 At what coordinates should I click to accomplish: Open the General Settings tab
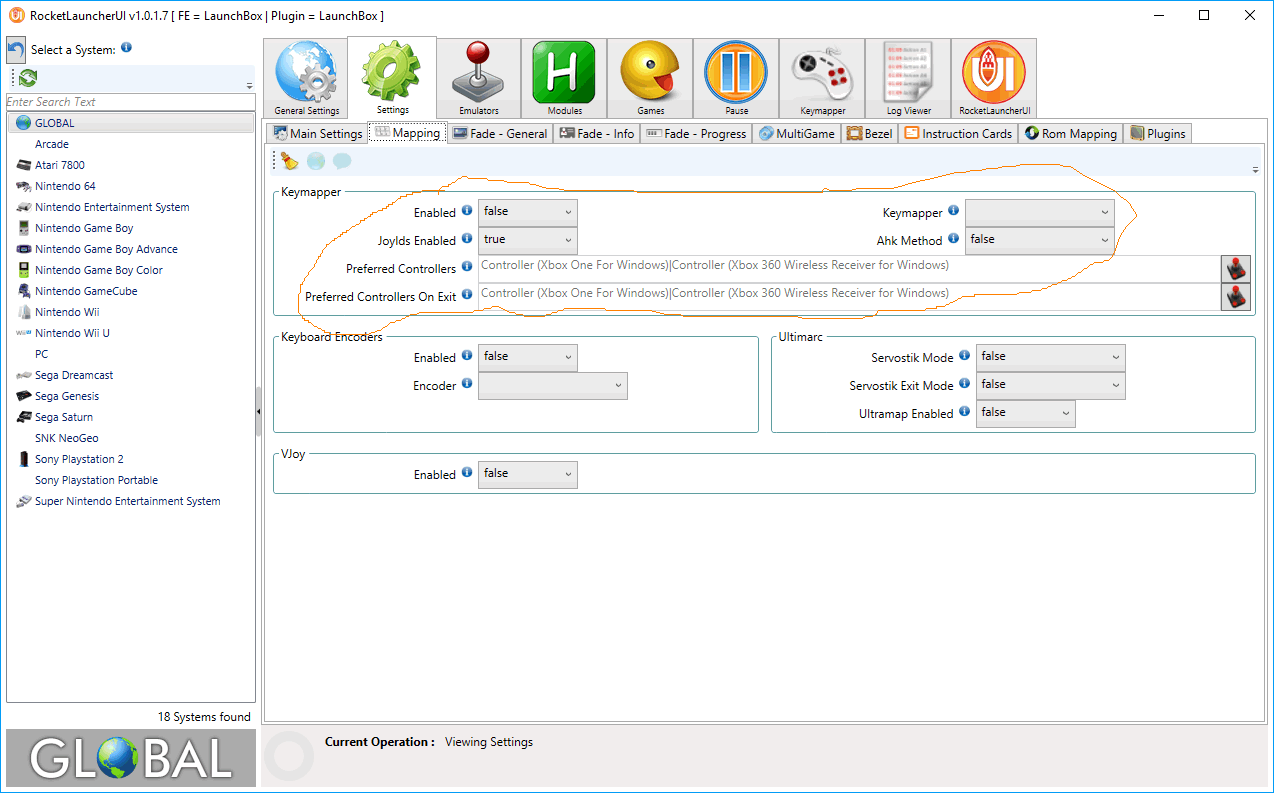307,78
